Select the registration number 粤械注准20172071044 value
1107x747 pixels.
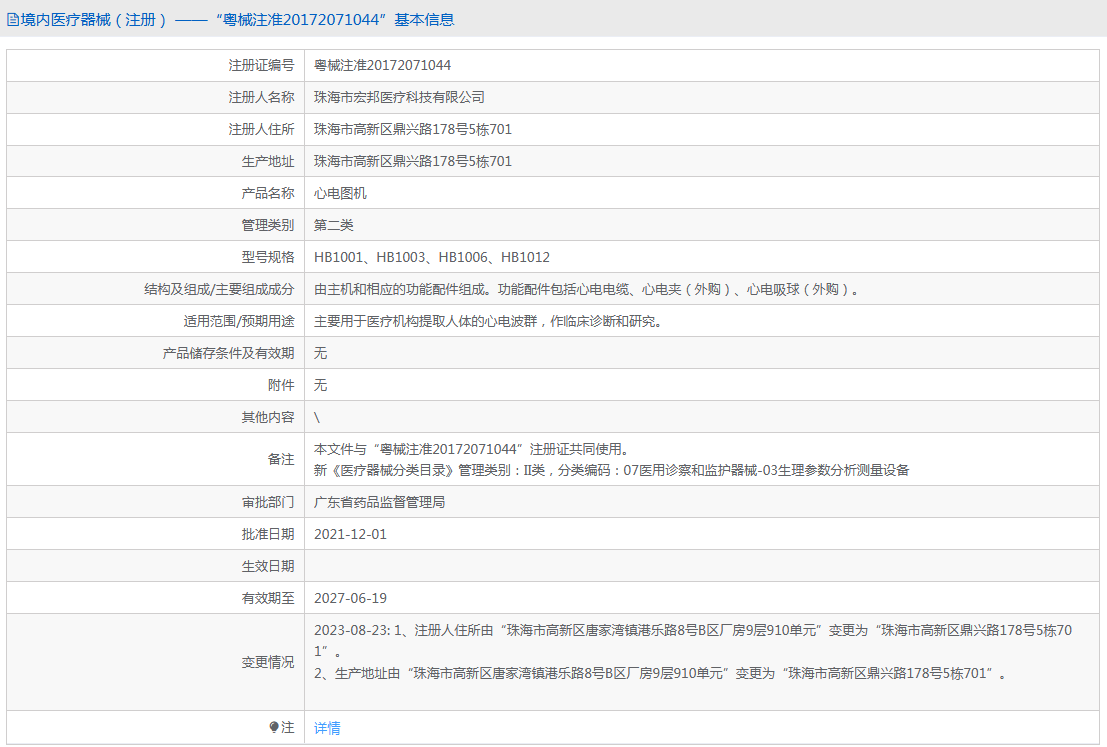pos(382,65)
